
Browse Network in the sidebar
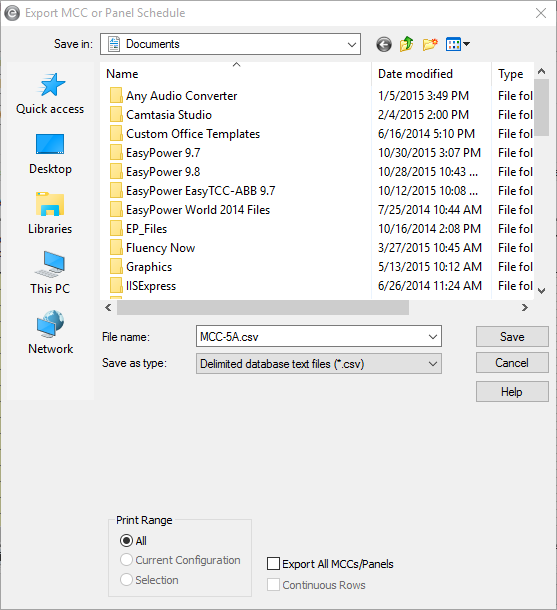pyautogui.click(x=50, y=333)
